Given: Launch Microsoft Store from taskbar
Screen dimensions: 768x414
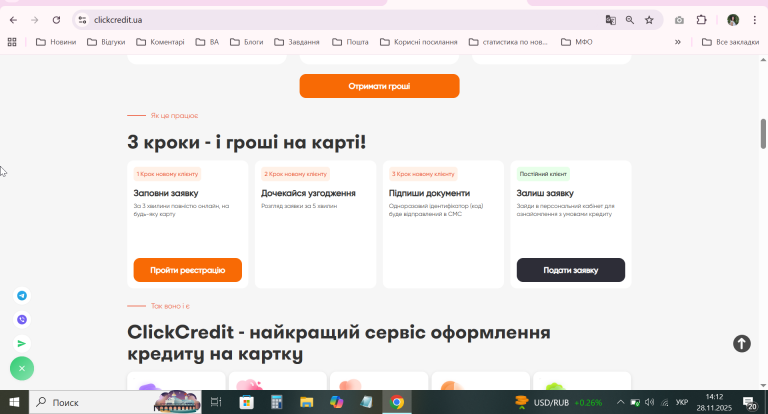Looking at the screenshot, I should [x=246, y=402].
